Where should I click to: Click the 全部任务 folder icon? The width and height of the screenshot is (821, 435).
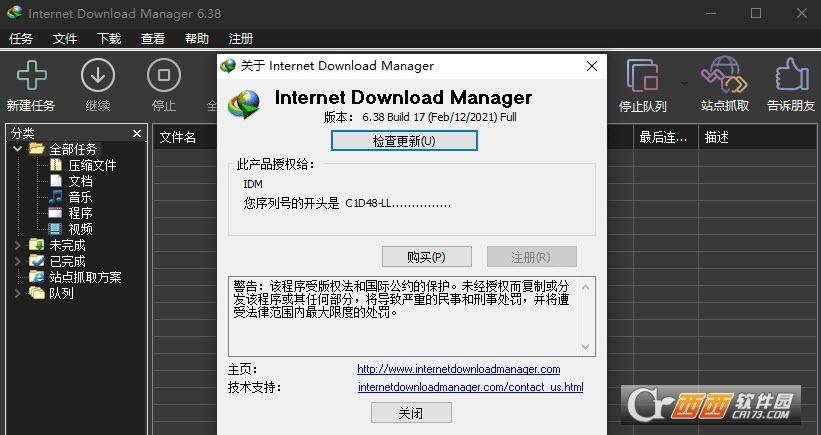[36, 149]
